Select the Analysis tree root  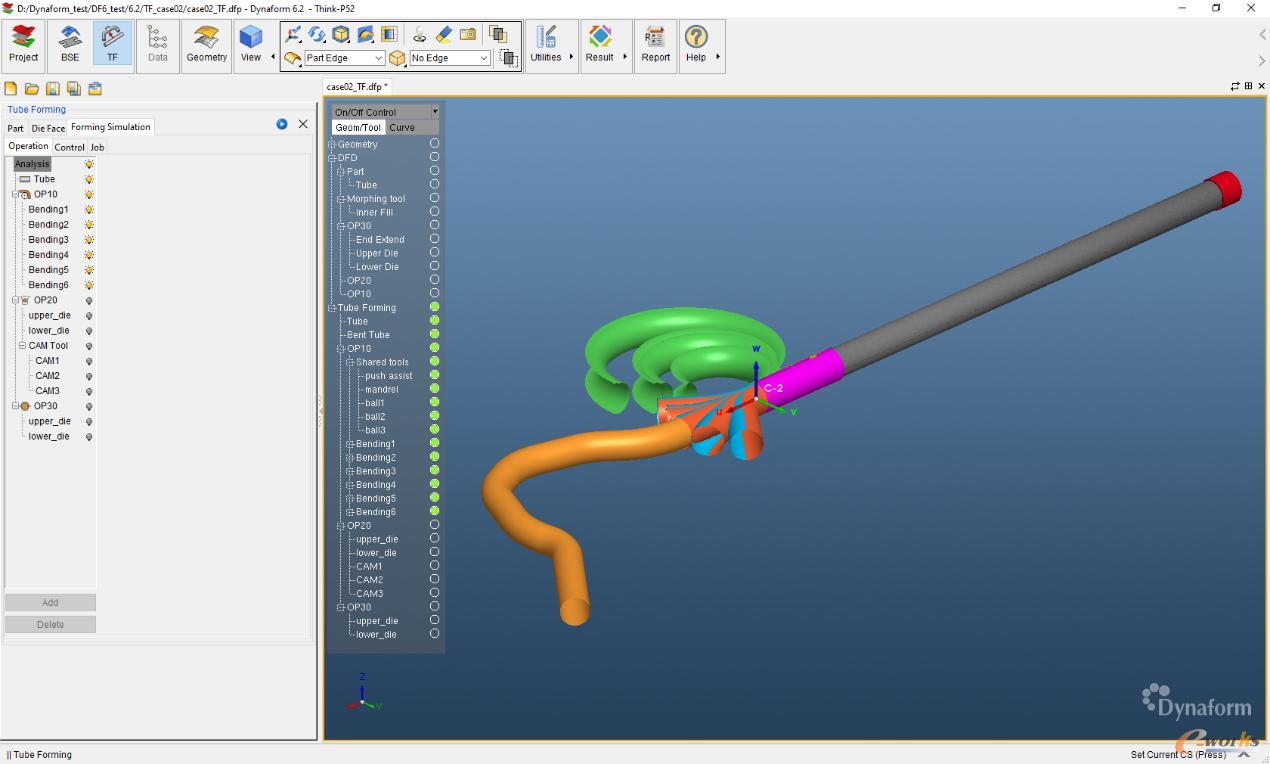click(32, 164)
